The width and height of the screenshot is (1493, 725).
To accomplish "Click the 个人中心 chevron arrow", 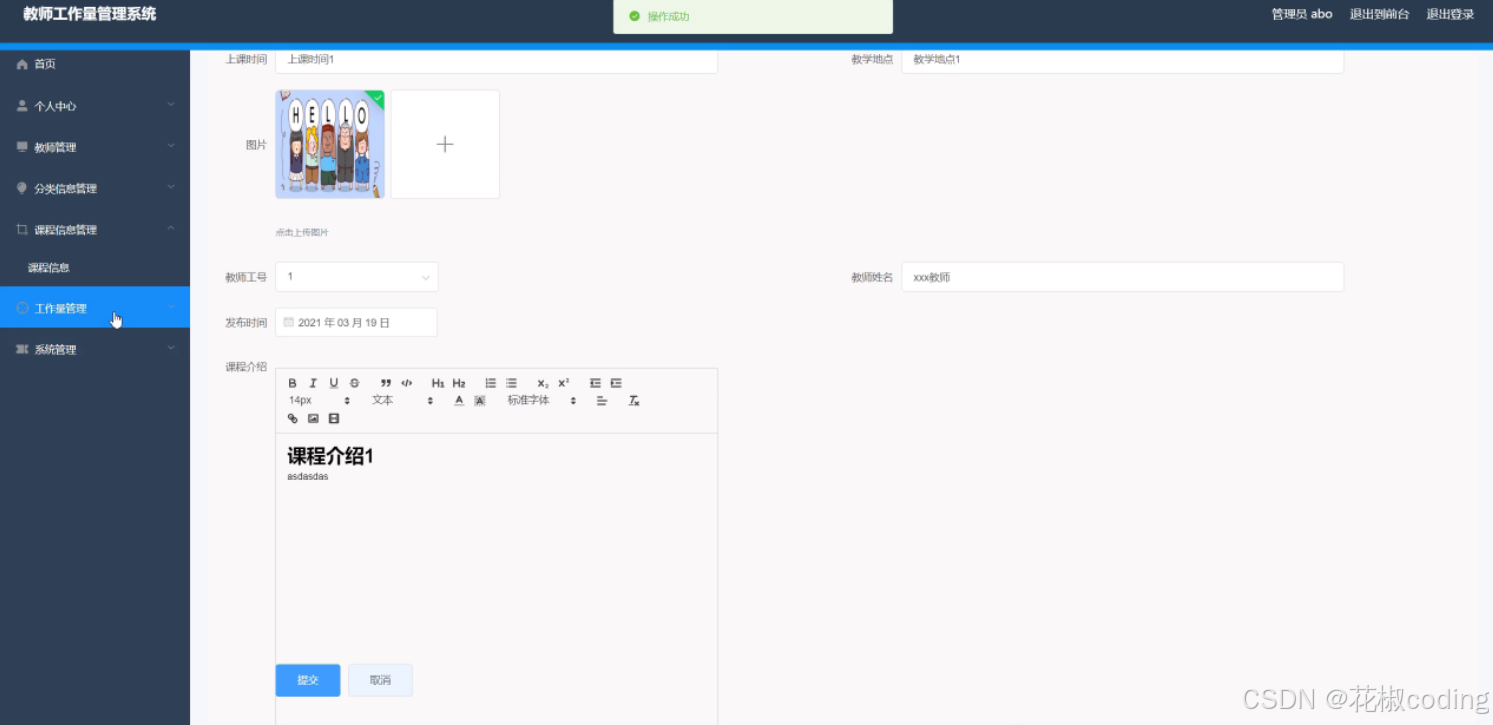I will click(171, 105).
